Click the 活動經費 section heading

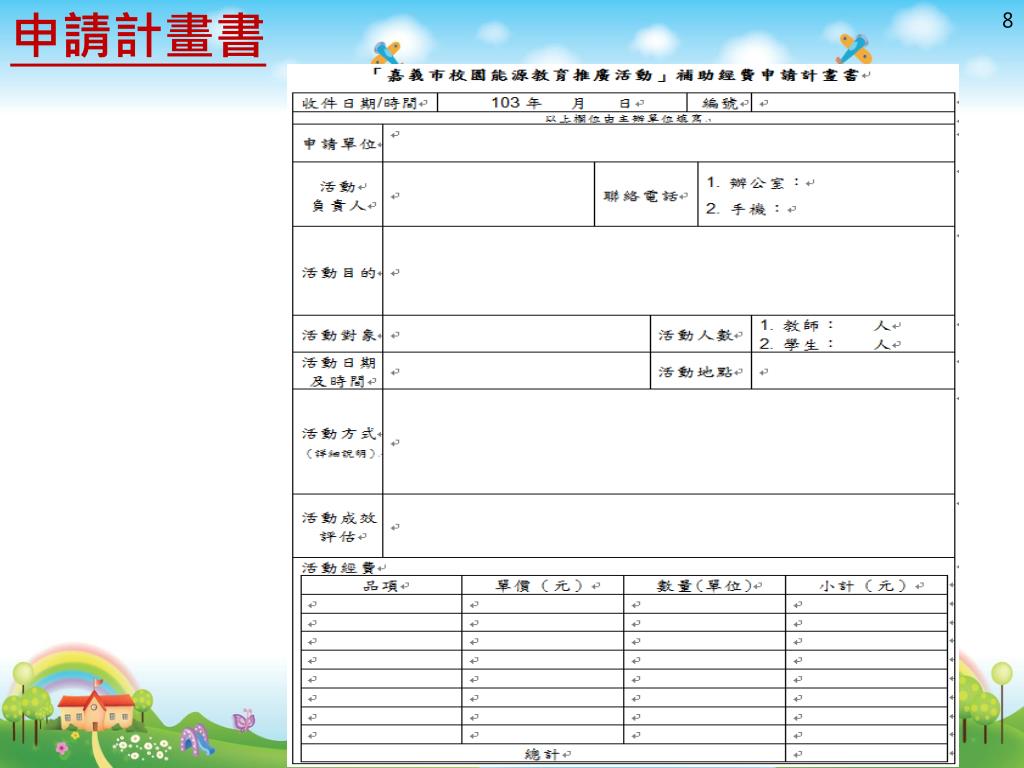coord(338,568)
